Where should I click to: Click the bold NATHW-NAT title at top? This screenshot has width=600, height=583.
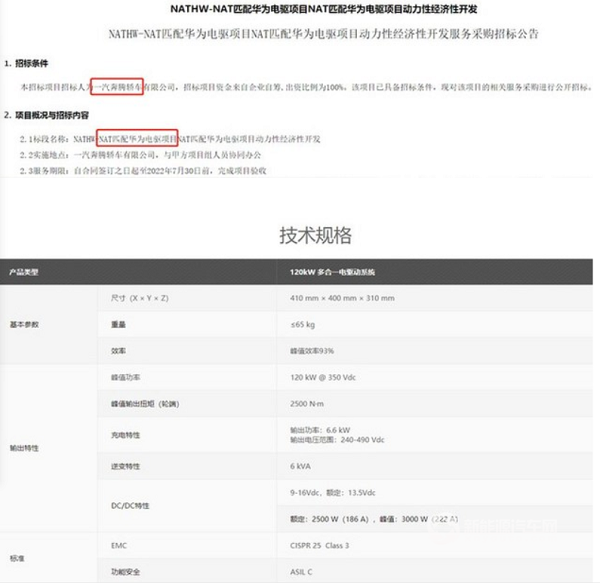pyautogui.click(x=299, y=10)
